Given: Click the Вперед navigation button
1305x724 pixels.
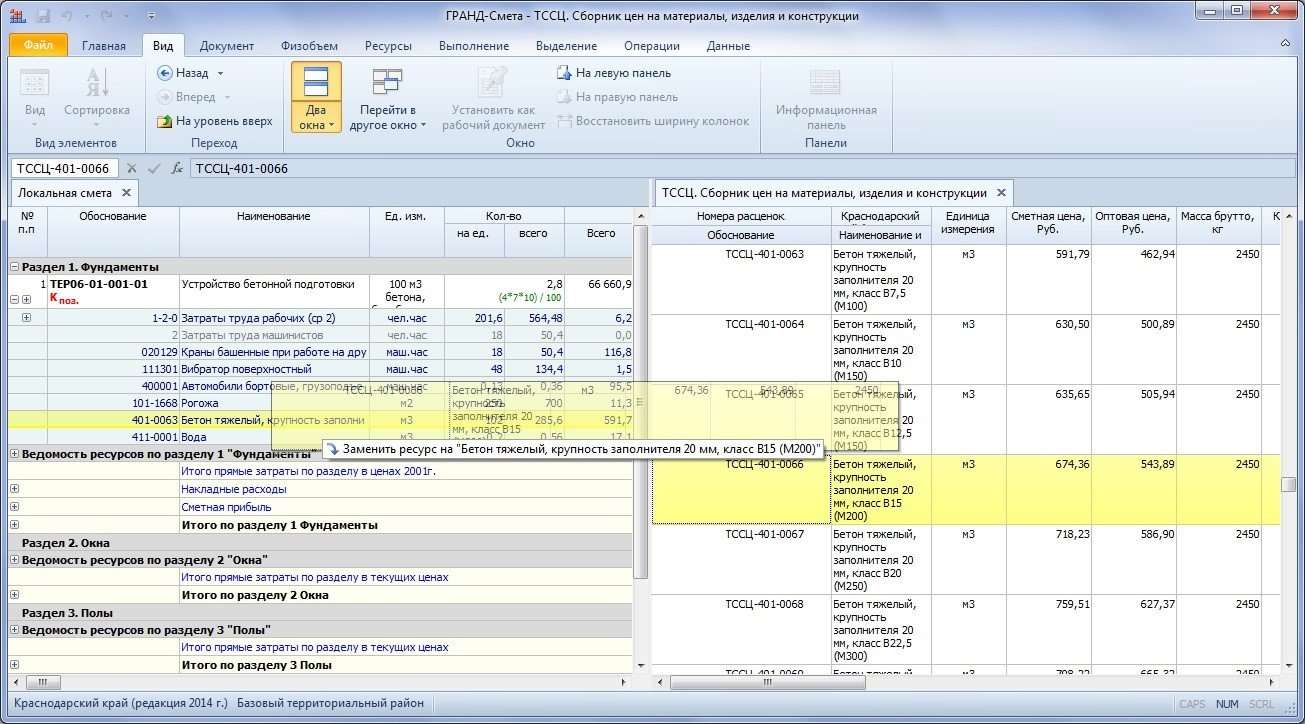Looking at the screenshot, I should point(186,97).
